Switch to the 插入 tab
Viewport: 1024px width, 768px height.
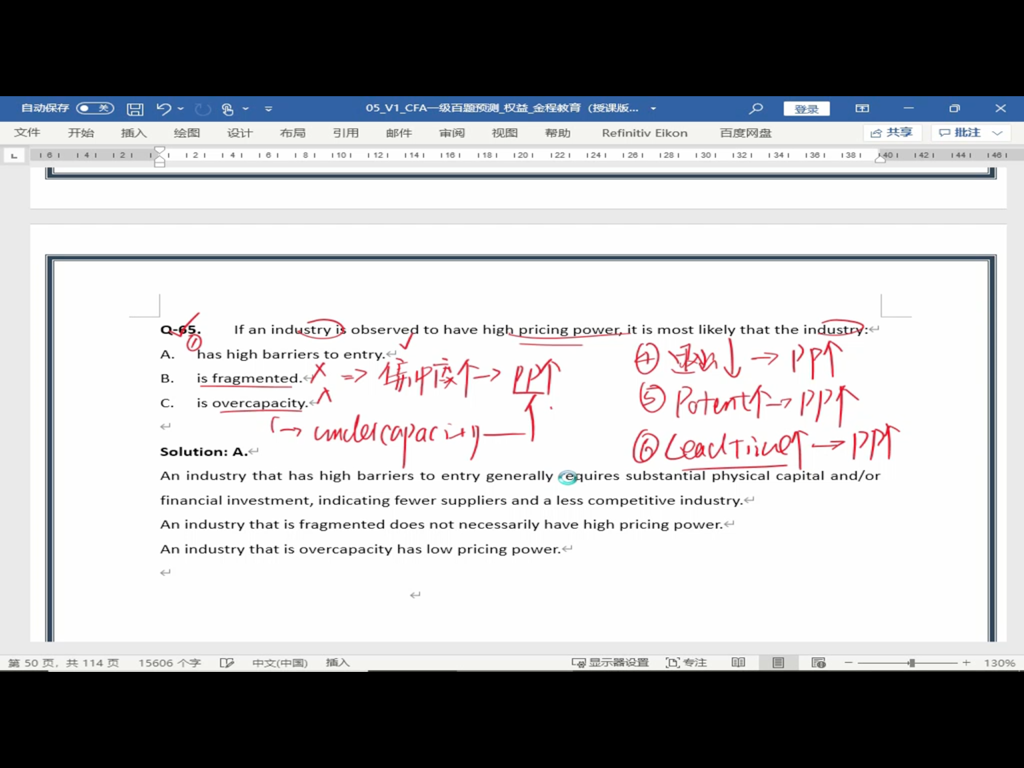[x=134, y=133]
